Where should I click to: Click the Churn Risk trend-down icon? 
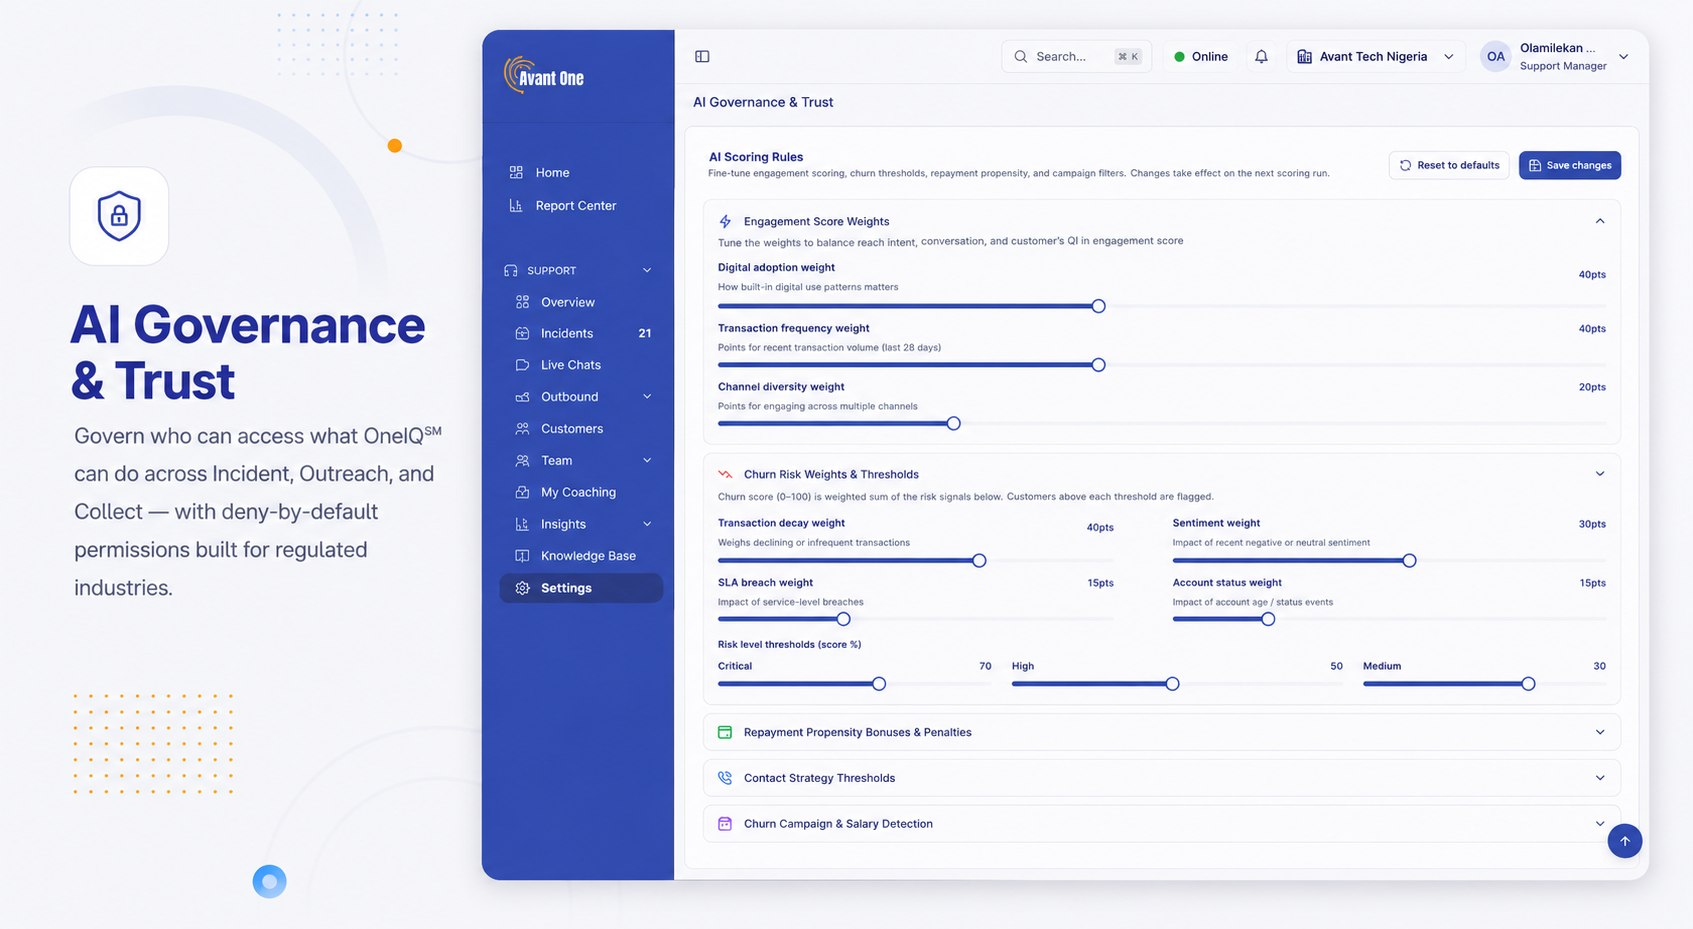pos(725,475)
